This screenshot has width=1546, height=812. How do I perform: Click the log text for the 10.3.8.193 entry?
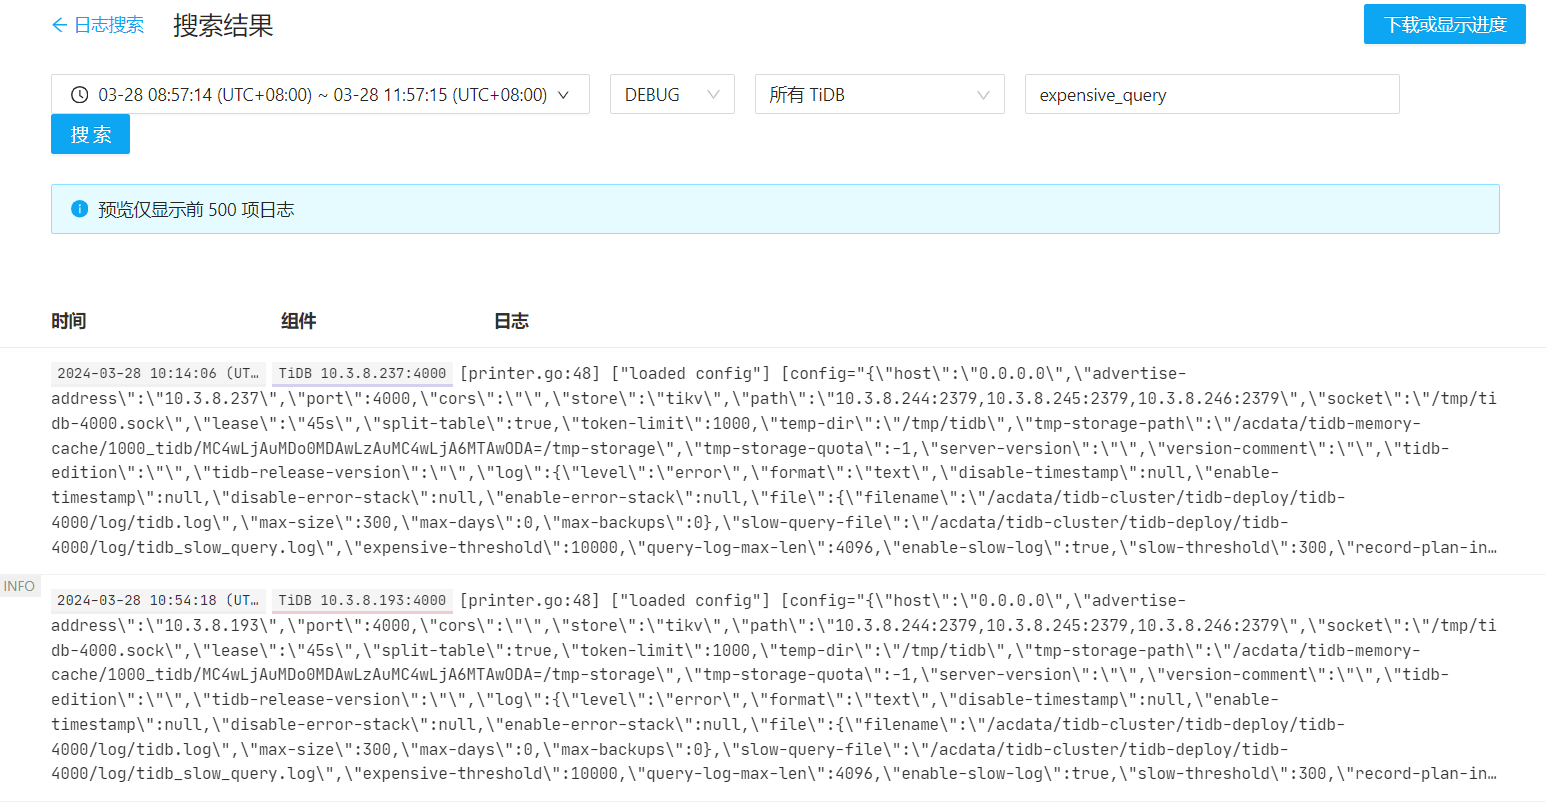775,687
